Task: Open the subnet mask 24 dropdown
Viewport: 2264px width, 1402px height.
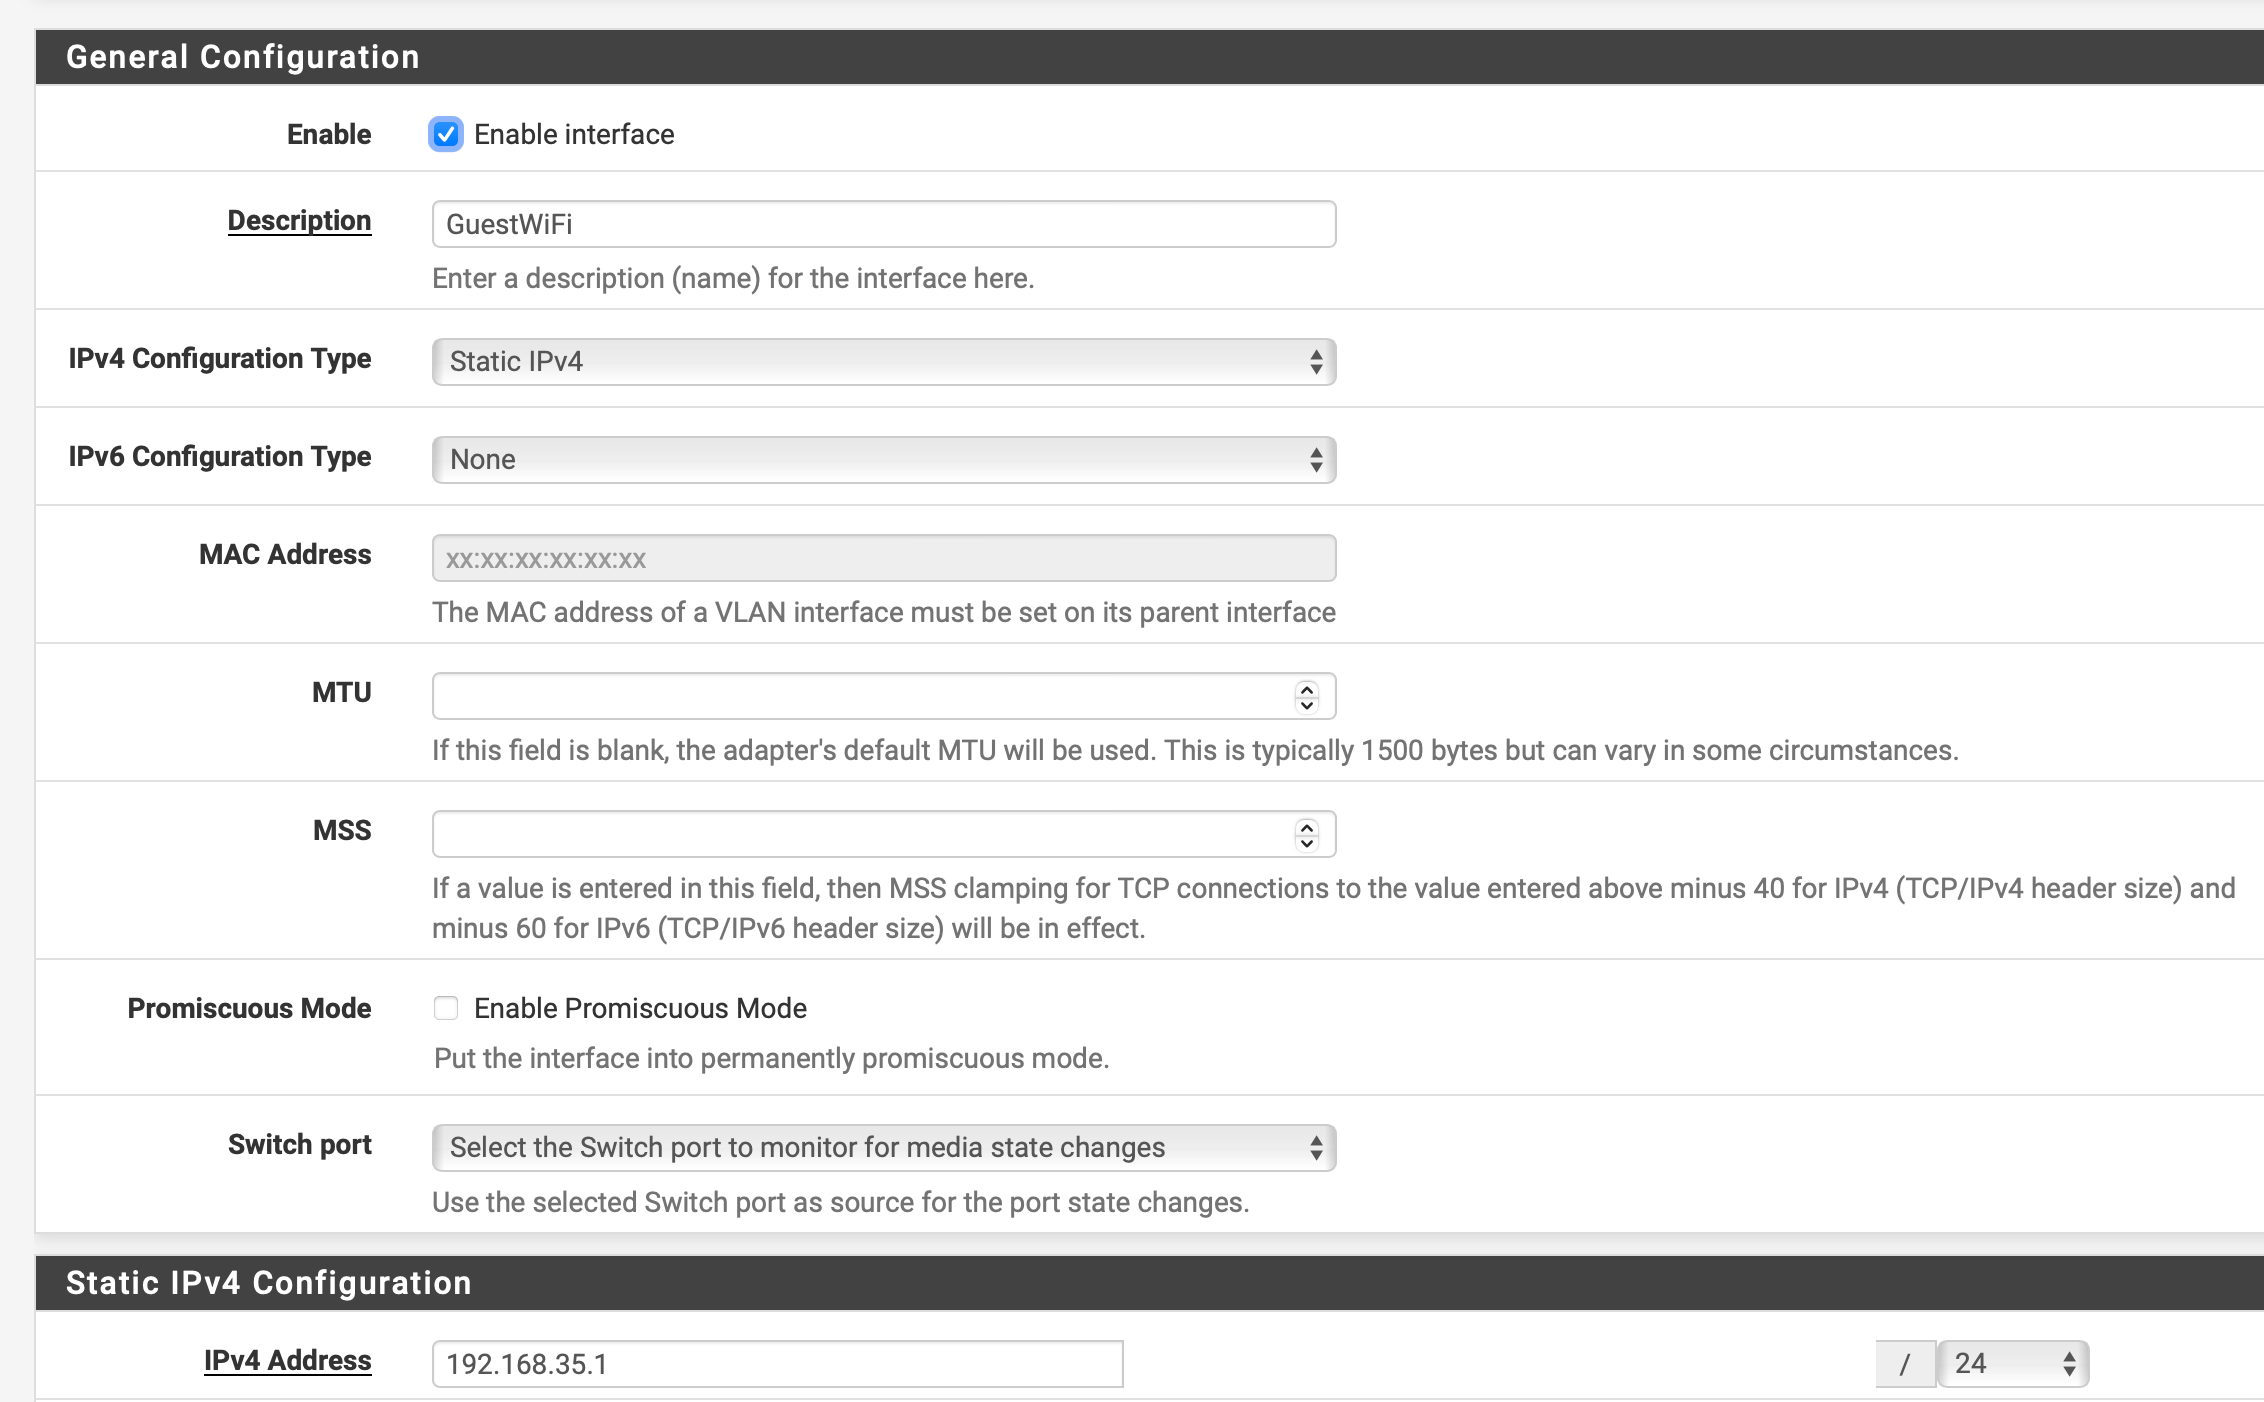Action: tap(2012, 1363)
